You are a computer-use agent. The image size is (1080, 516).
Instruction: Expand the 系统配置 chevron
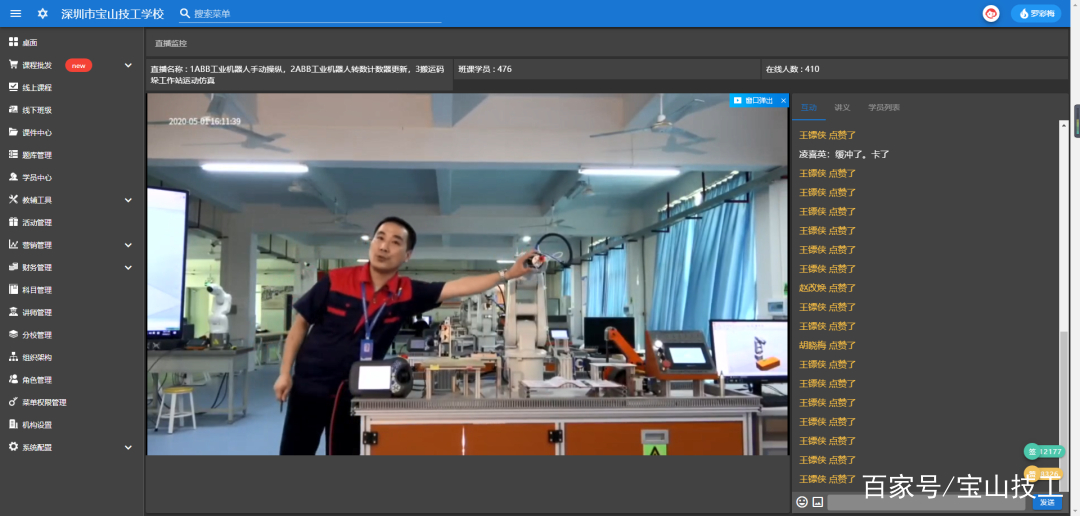tap(128, 447)
